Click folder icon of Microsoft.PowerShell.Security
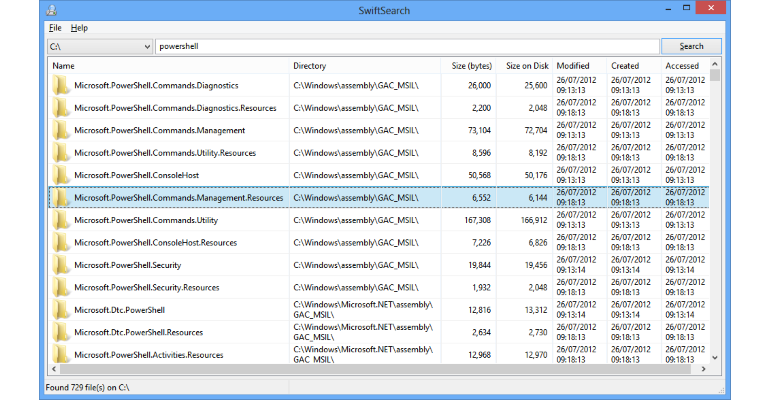Viewport: 770px width, 400px height. click(x=60, y=265)
